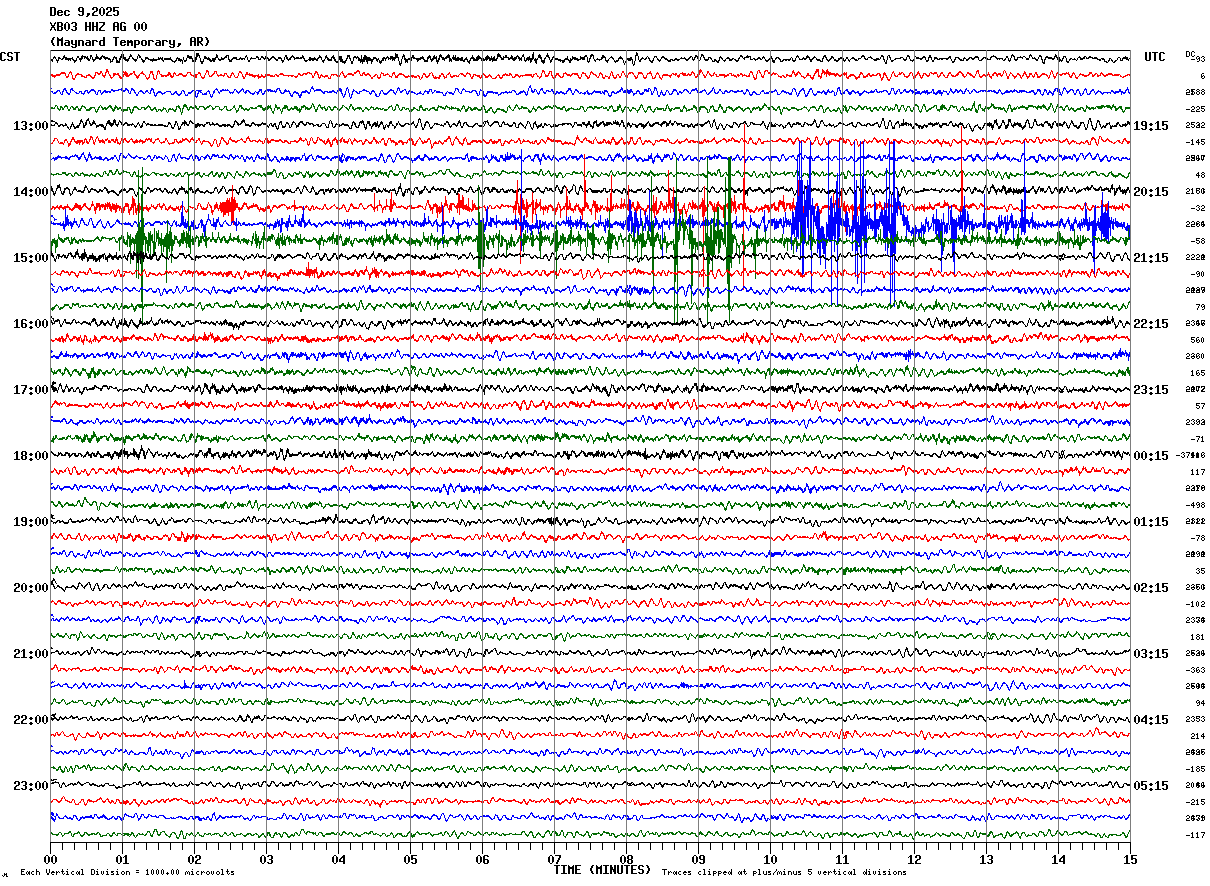This screenshot has width=1210, height=886.
Task: Click the 00 minute tick on x-axis
Action: click(x=50, y=859)
